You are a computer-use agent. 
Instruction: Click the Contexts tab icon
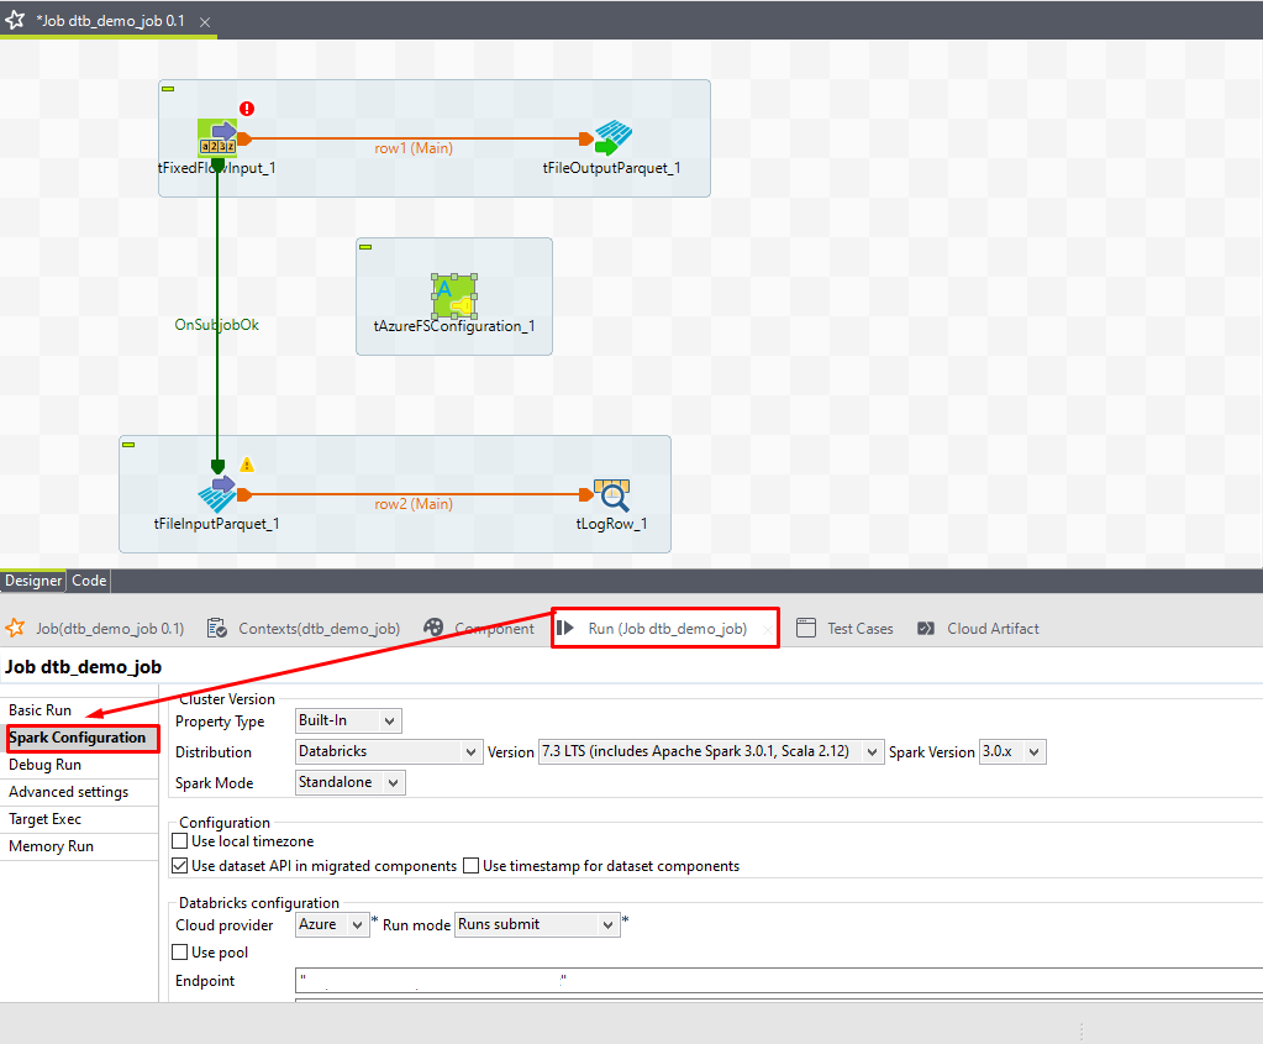tap(217, 628)
